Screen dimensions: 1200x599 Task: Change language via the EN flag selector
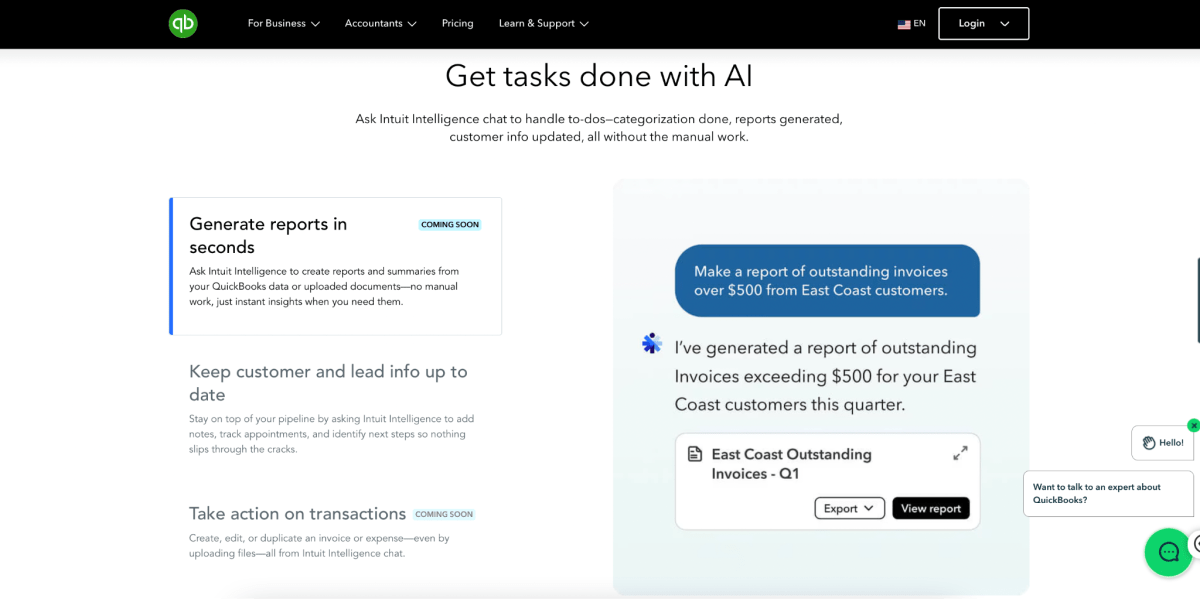911,24
